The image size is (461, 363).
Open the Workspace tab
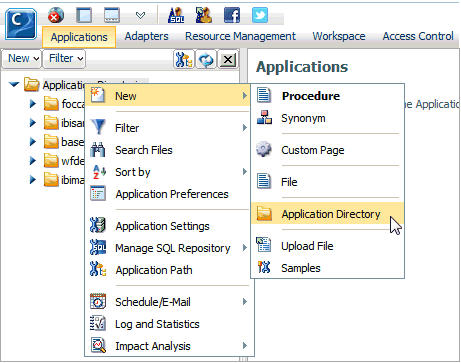pyautogui.click(x=339, y=36)
